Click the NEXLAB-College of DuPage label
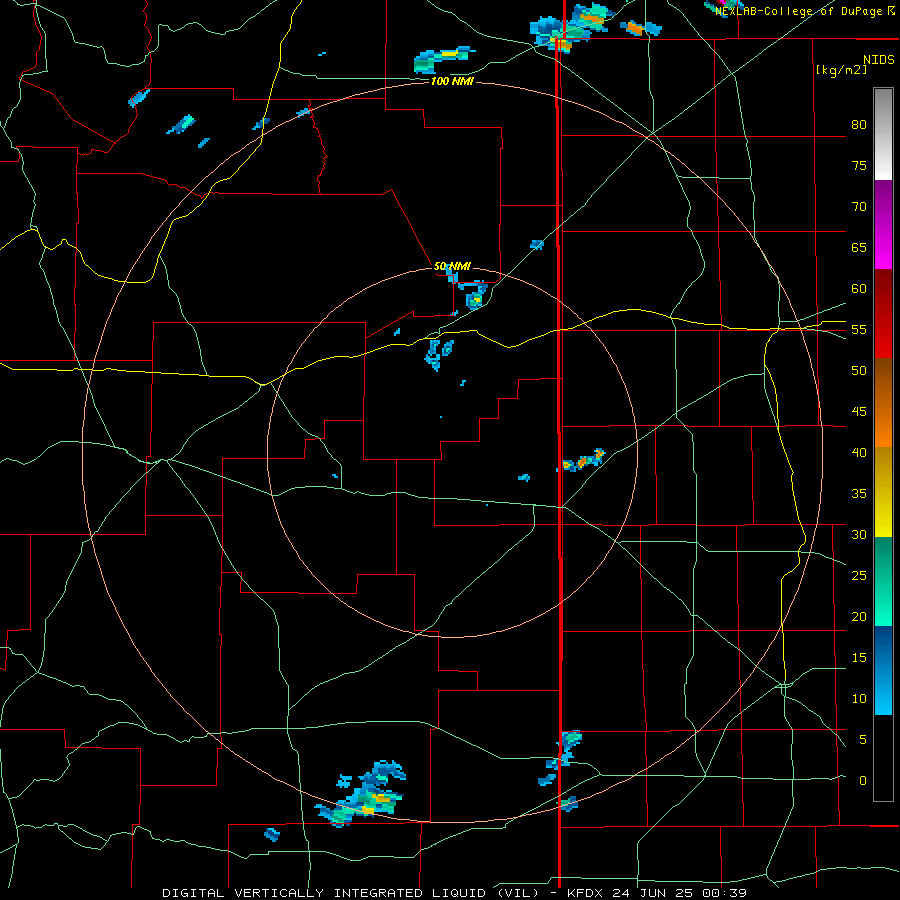 point(798,11)
